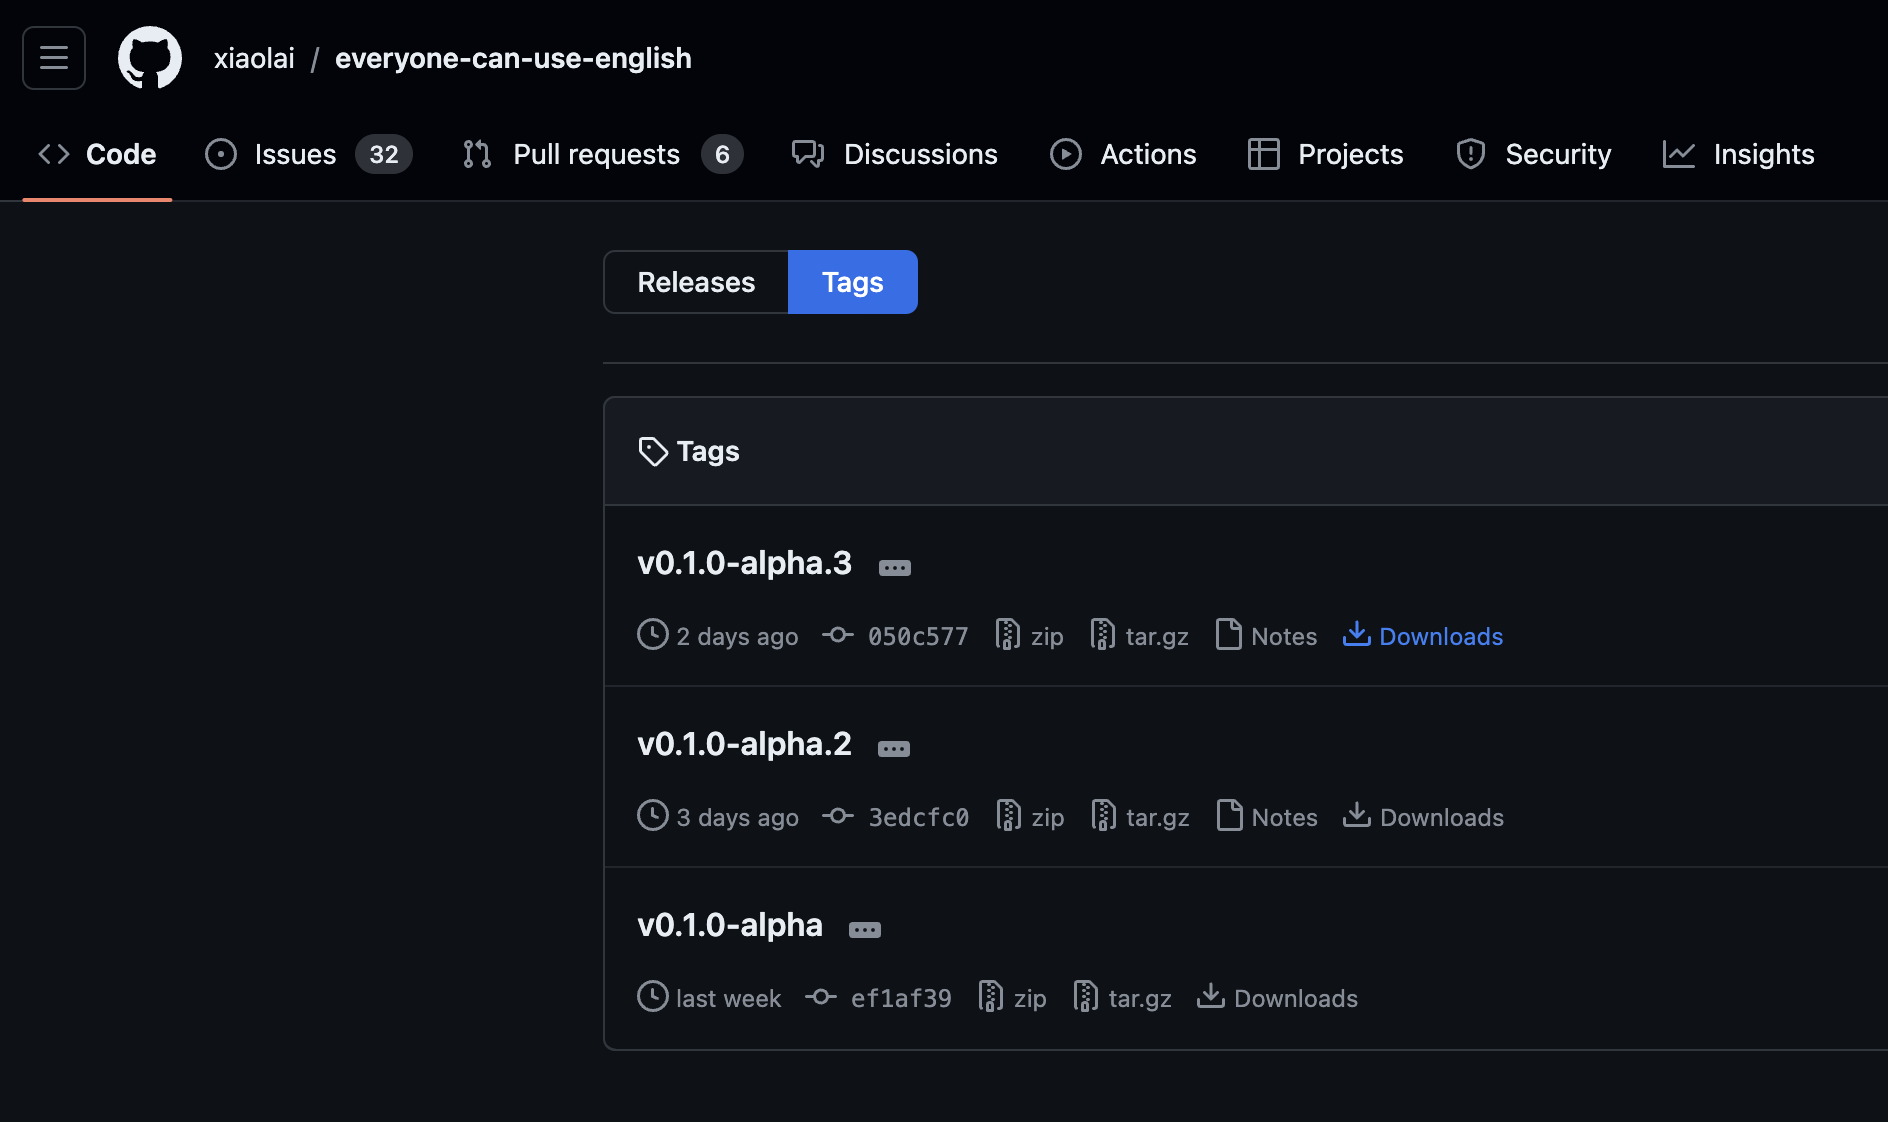Expand v0.1.0-alpha.3 tag details ellipsis

tap(894, 568)
